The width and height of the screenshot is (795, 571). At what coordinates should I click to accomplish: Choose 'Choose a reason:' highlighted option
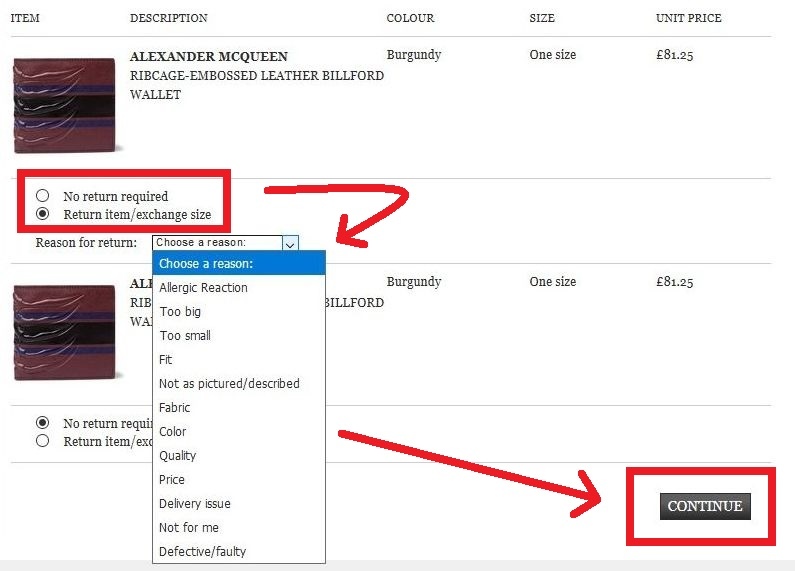(239, 264)
